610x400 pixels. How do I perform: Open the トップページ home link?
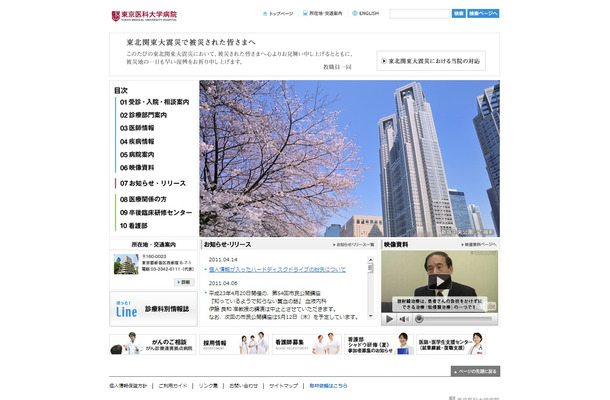coord(278,14)
